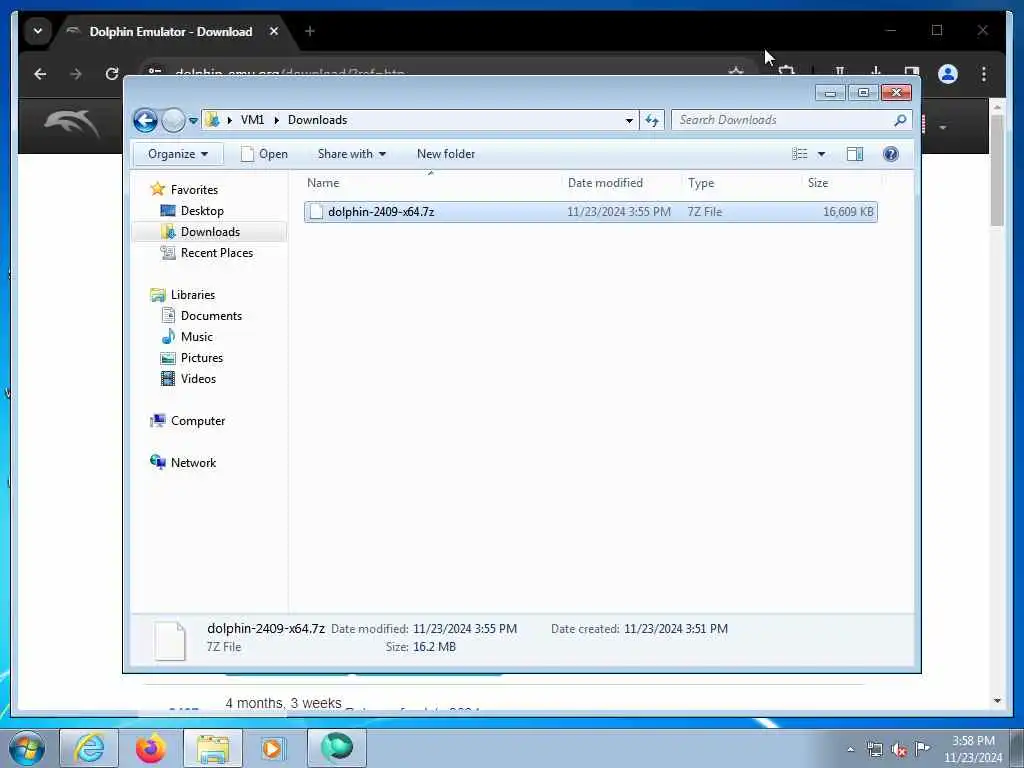The image size is (1024, 768).
Task: Open Explorer's recent pages dropdown arrow
Action: pyautogui.click(x=193, y=121)
